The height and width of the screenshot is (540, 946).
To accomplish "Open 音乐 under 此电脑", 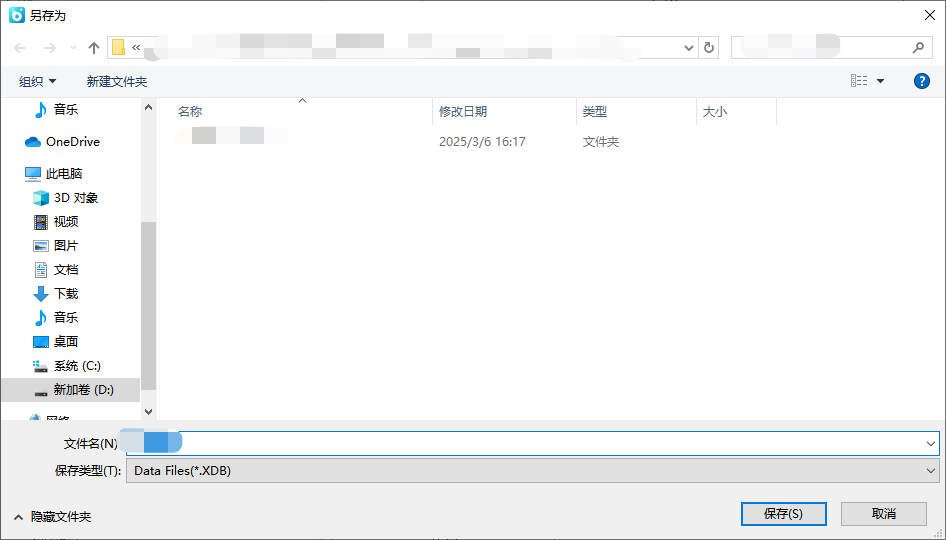I will click(x=66, y=317).
